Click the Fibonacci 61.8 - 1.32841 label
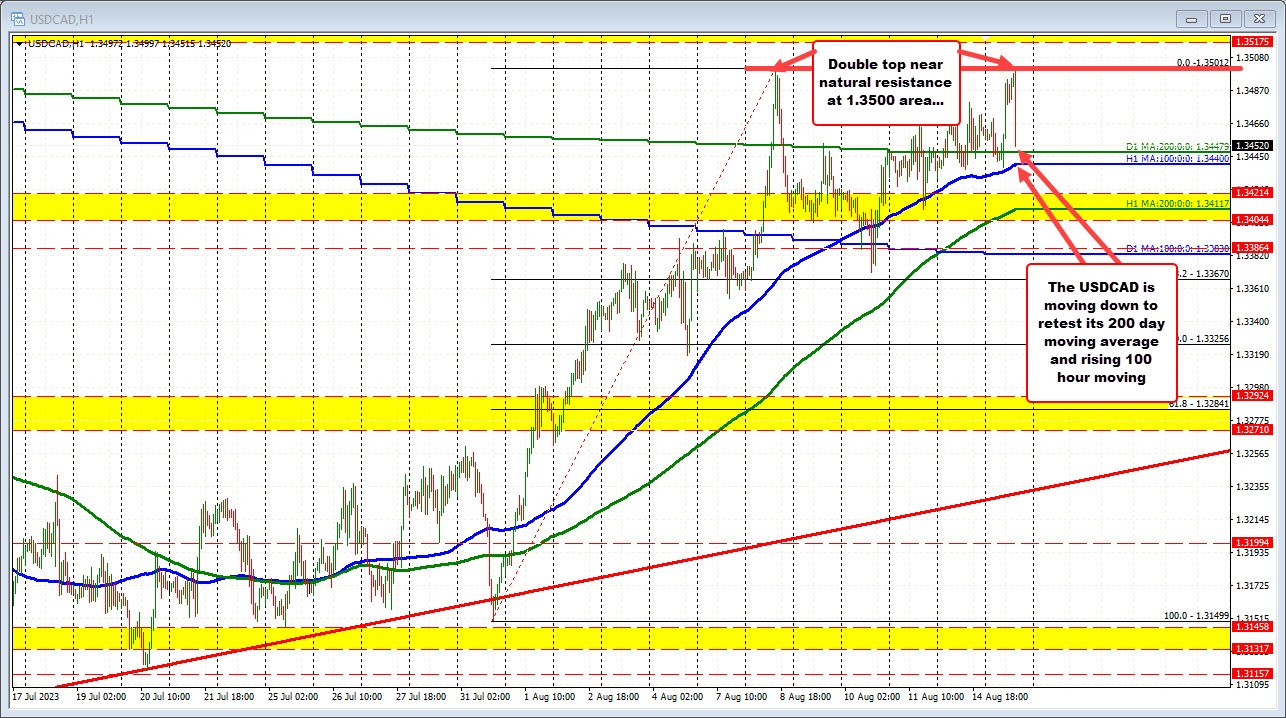The image size is (1286, 718). [x=1200, y=404]
